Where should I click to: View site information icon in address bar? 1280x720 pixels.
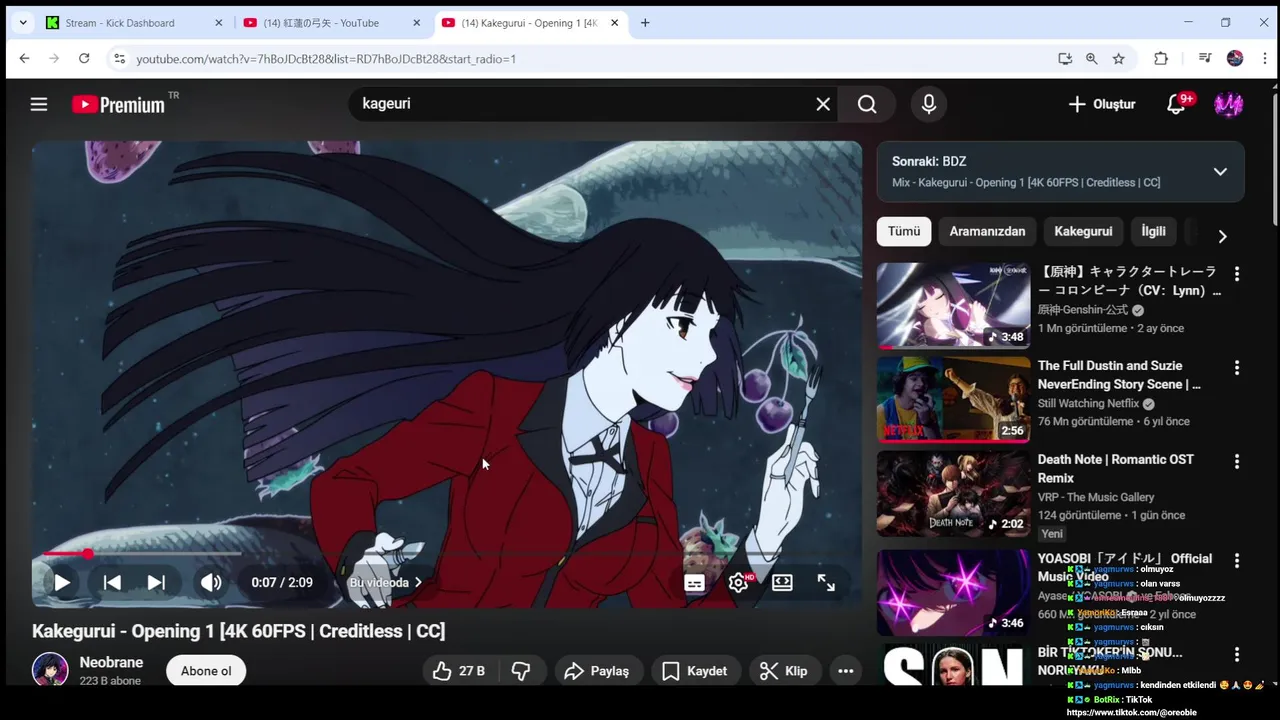pyautogui.click(x=119, y=59)
